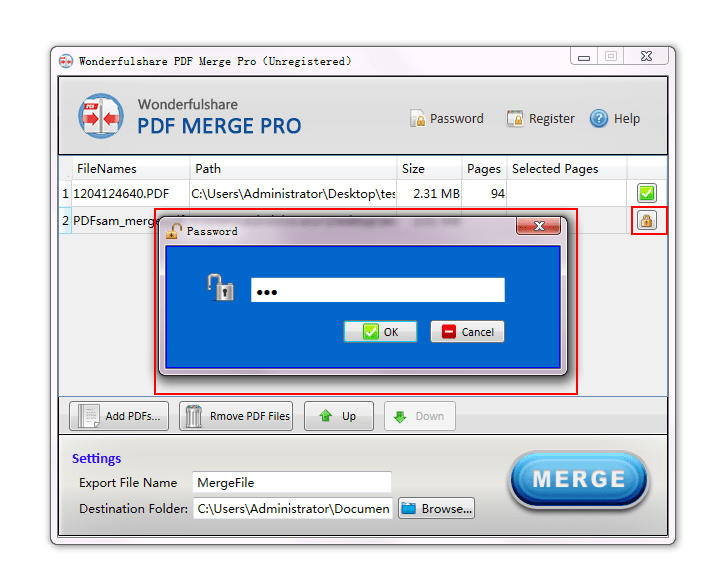704x565 pixels.
Task: Click the orange lock icon in row 2
Action: (647, 221)
